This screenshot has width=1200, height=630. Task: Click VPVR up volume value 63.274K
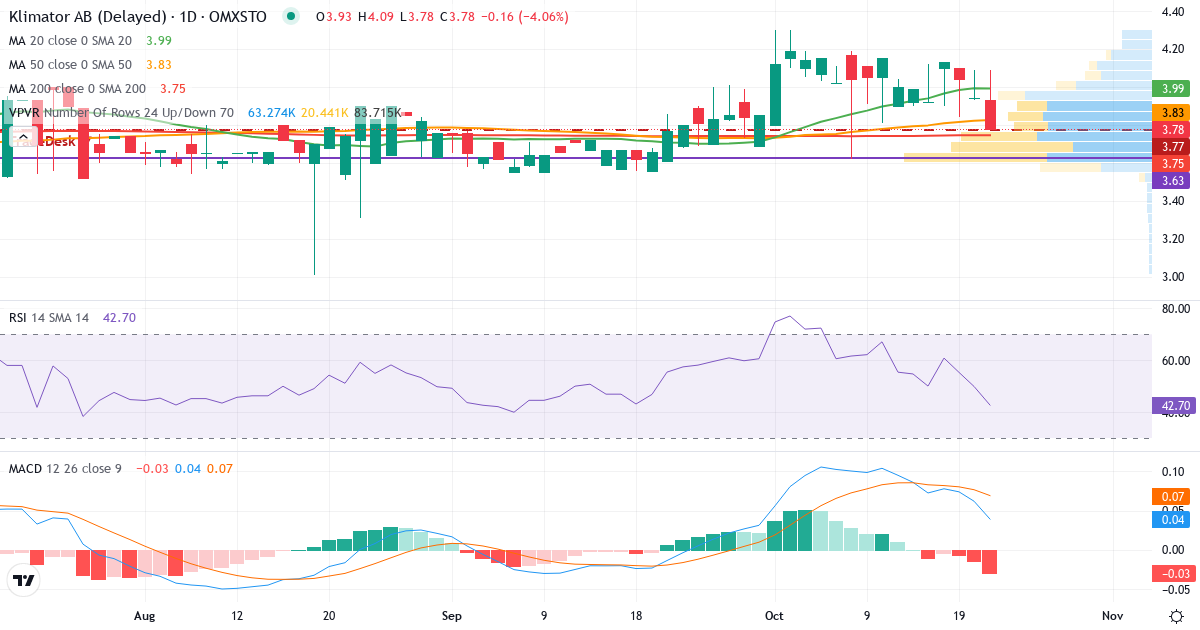pos(271,113)
